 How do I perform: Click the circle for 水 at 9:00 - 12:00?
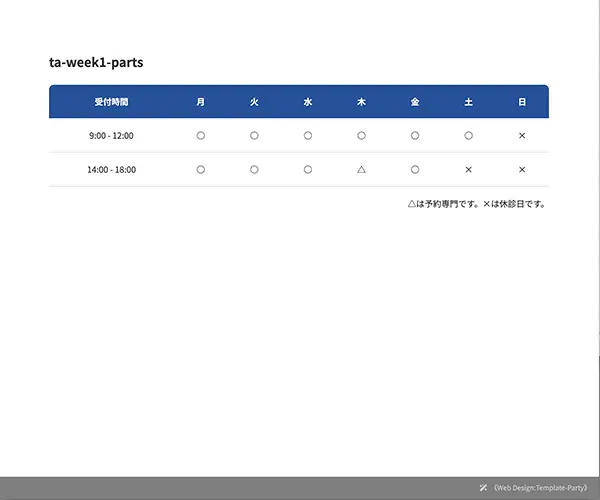tap(308, 135)
